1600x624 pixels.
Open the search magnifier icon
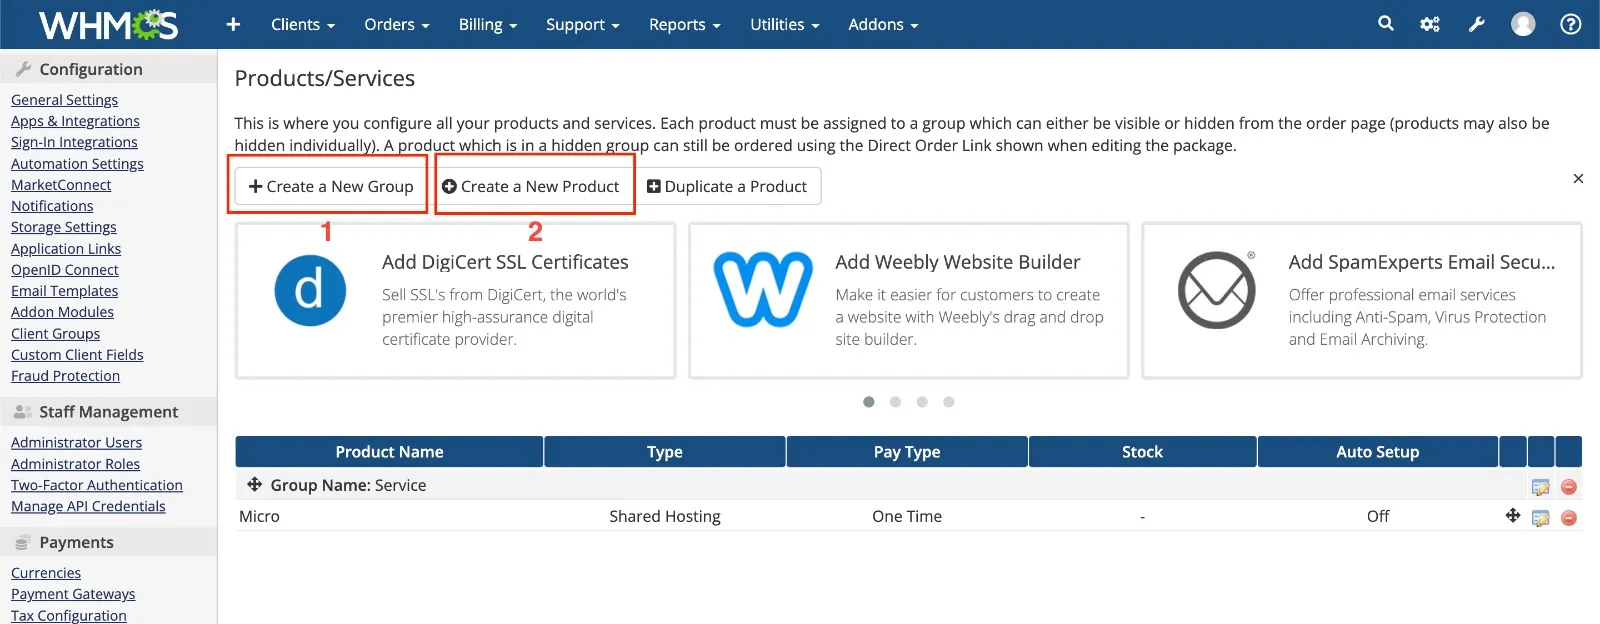click(1385, 23)
